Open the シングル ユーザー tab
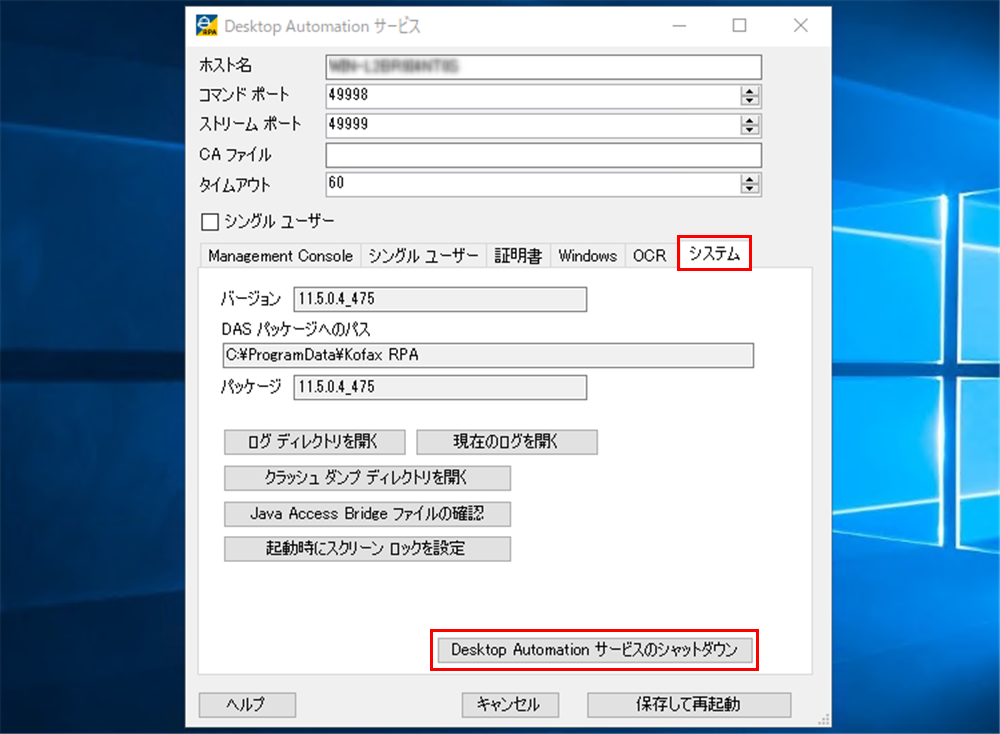Viewport: 1000px width, 734px height. (x=423, y=256)
